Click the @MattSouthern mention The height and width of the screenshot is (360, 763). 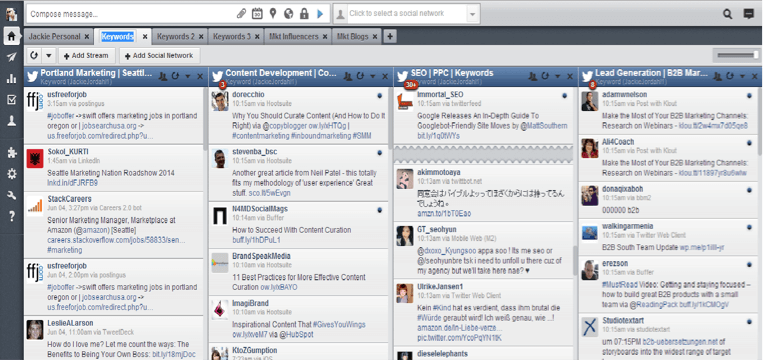[x=545, y=126]
